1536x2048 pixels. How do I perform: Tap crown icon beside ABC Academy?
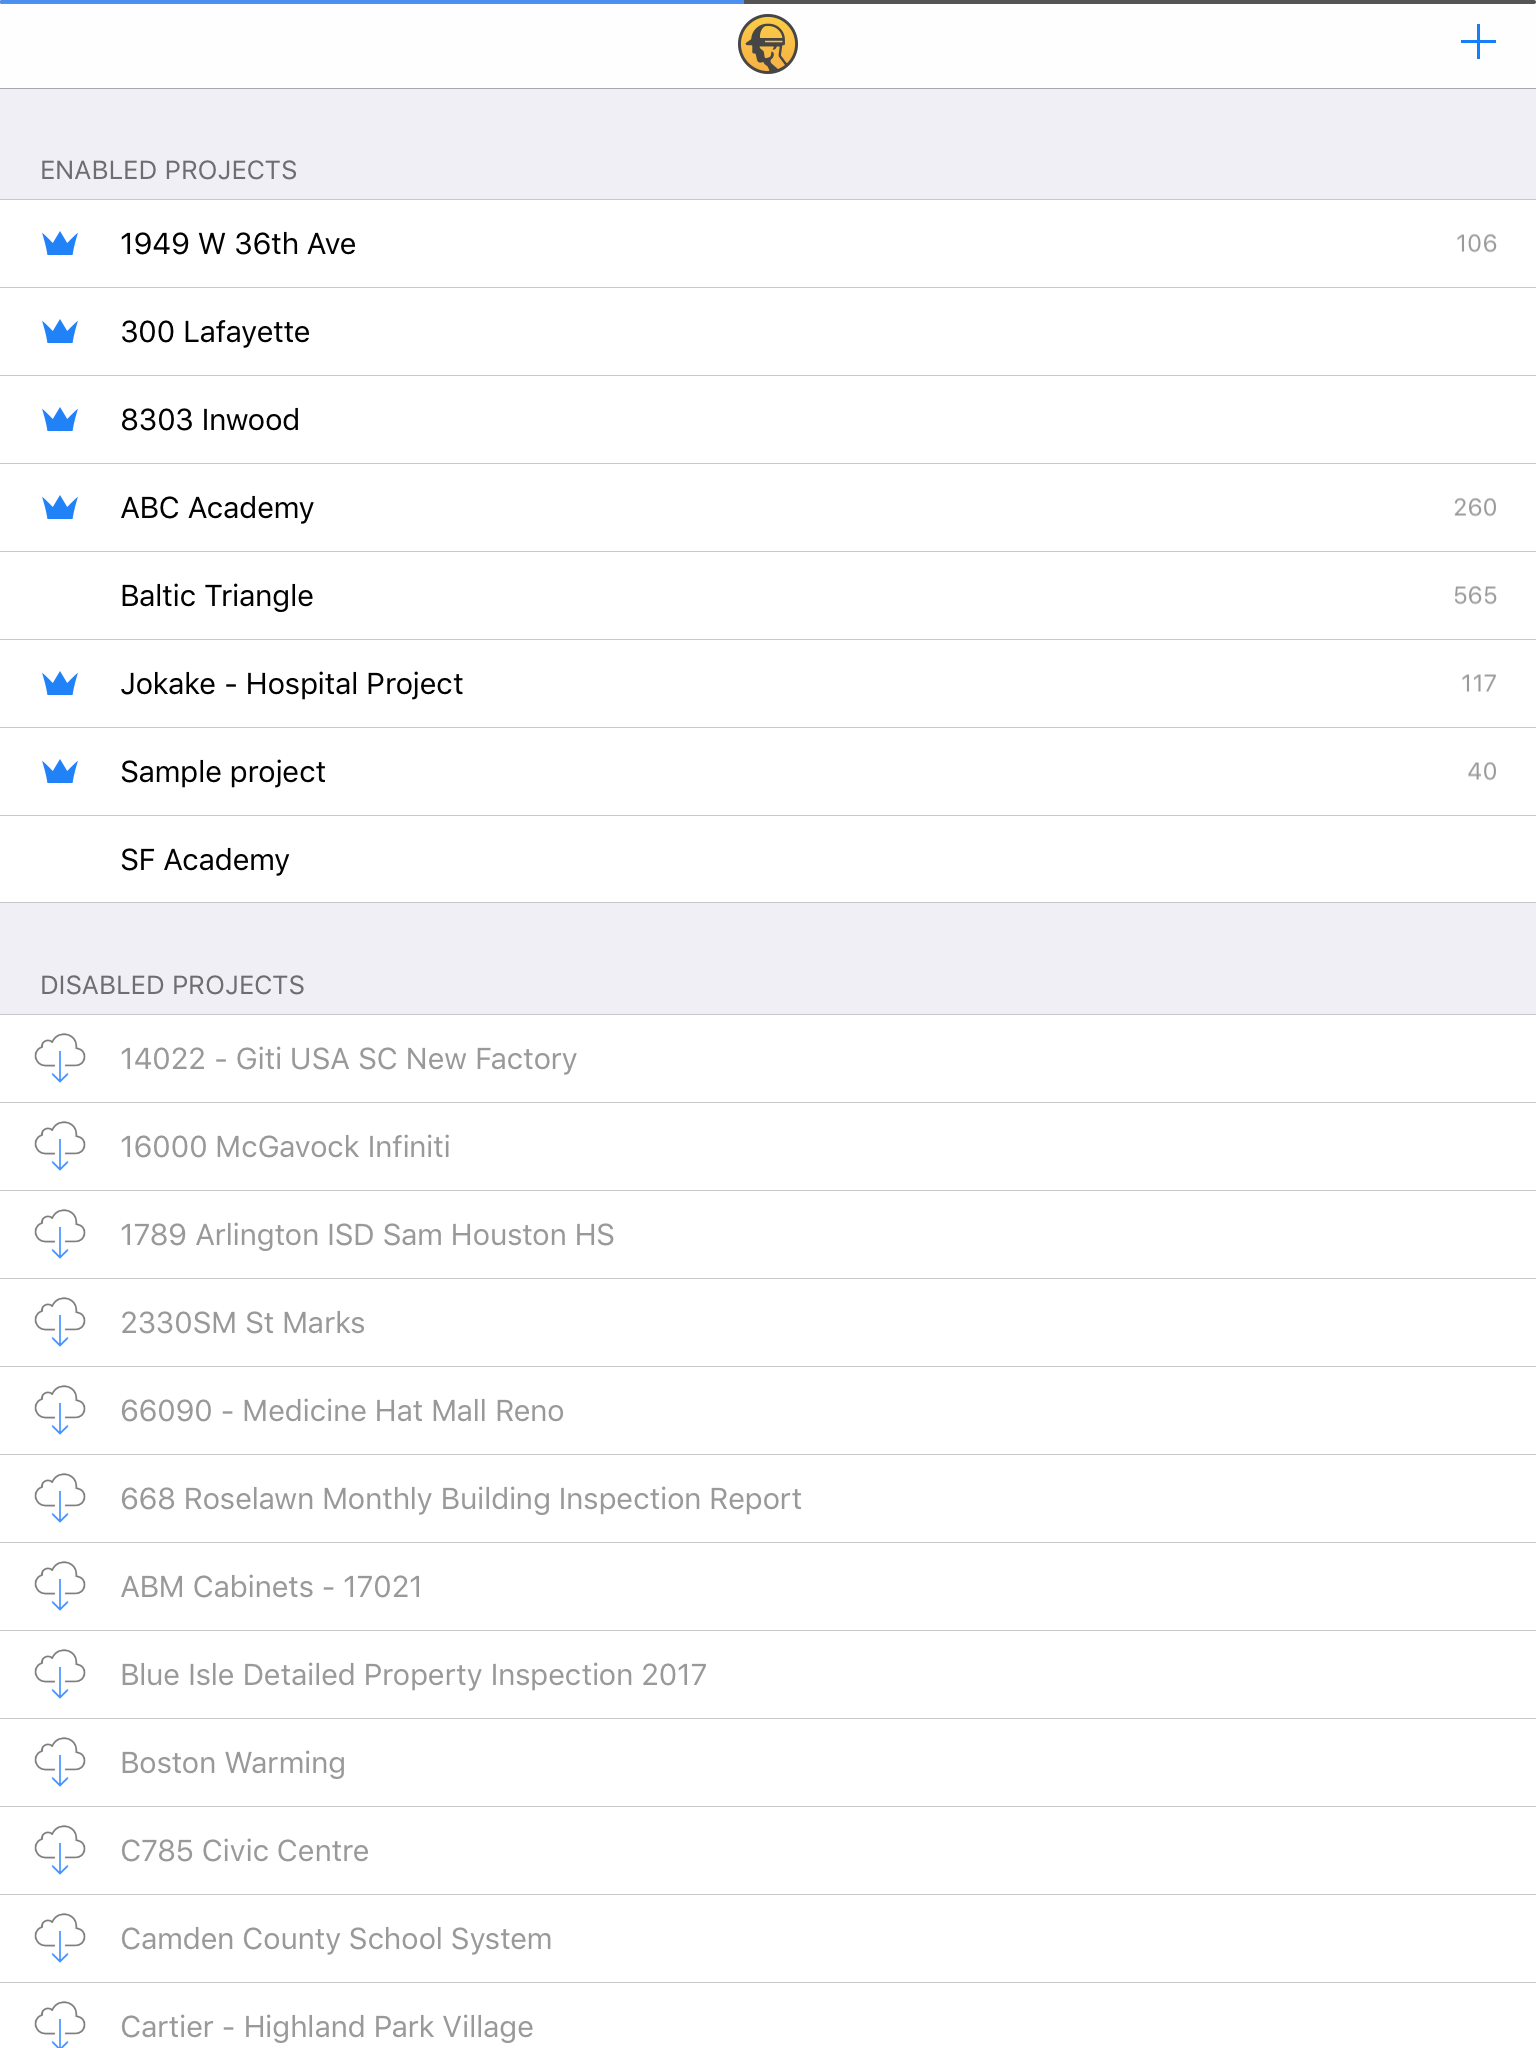pos(60,508)
